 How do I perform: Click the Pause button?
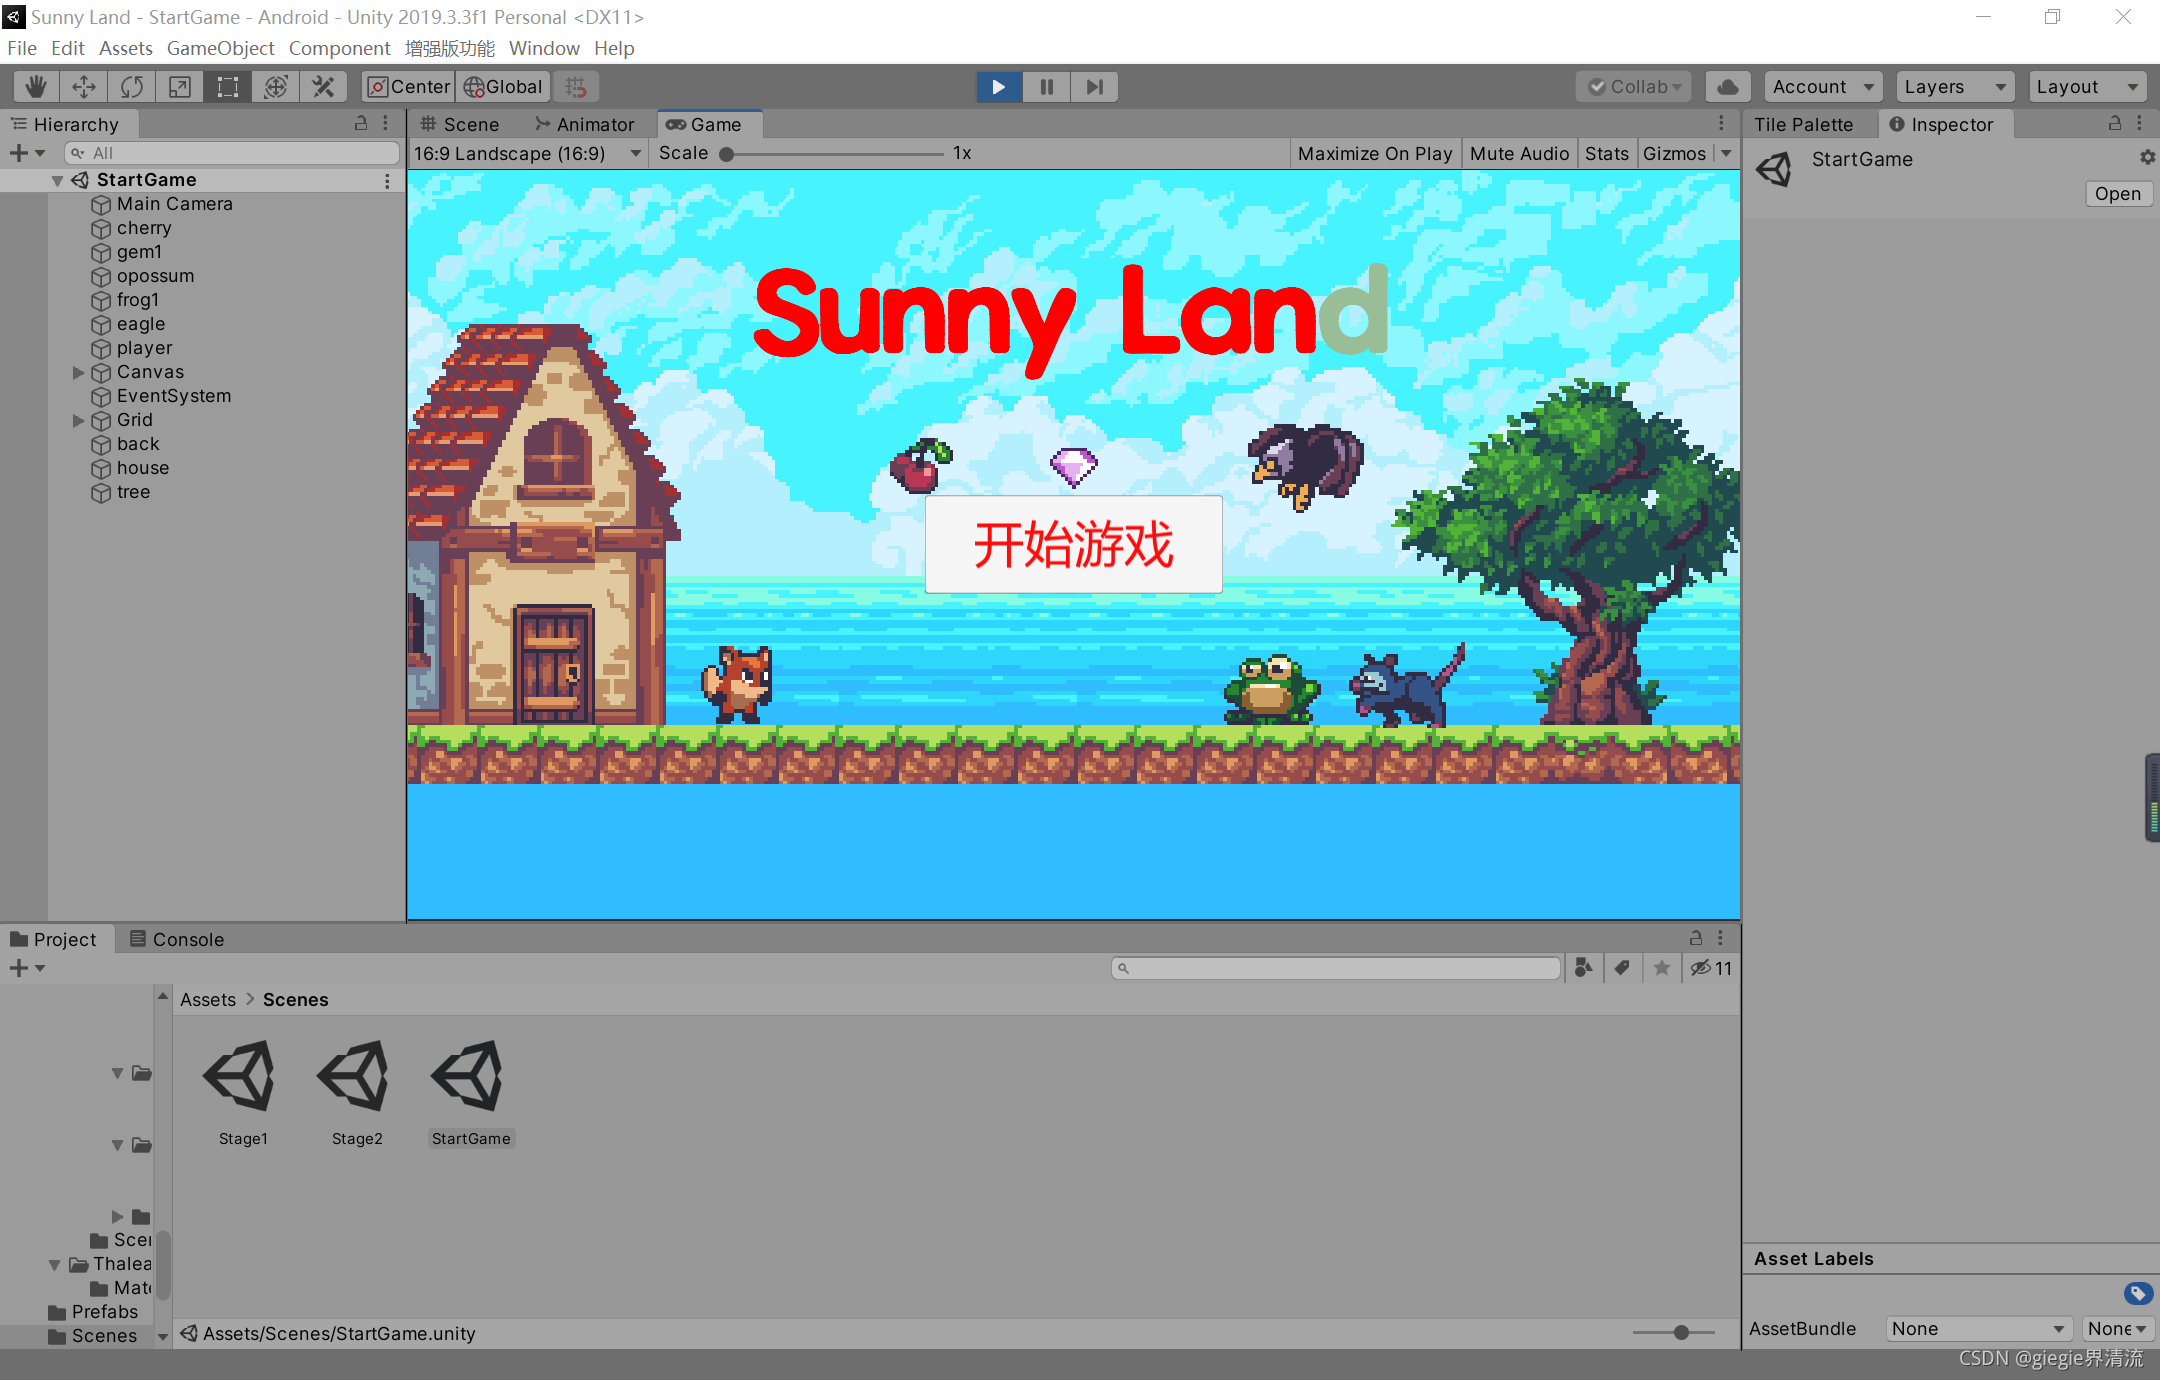tap(1047, 87)
